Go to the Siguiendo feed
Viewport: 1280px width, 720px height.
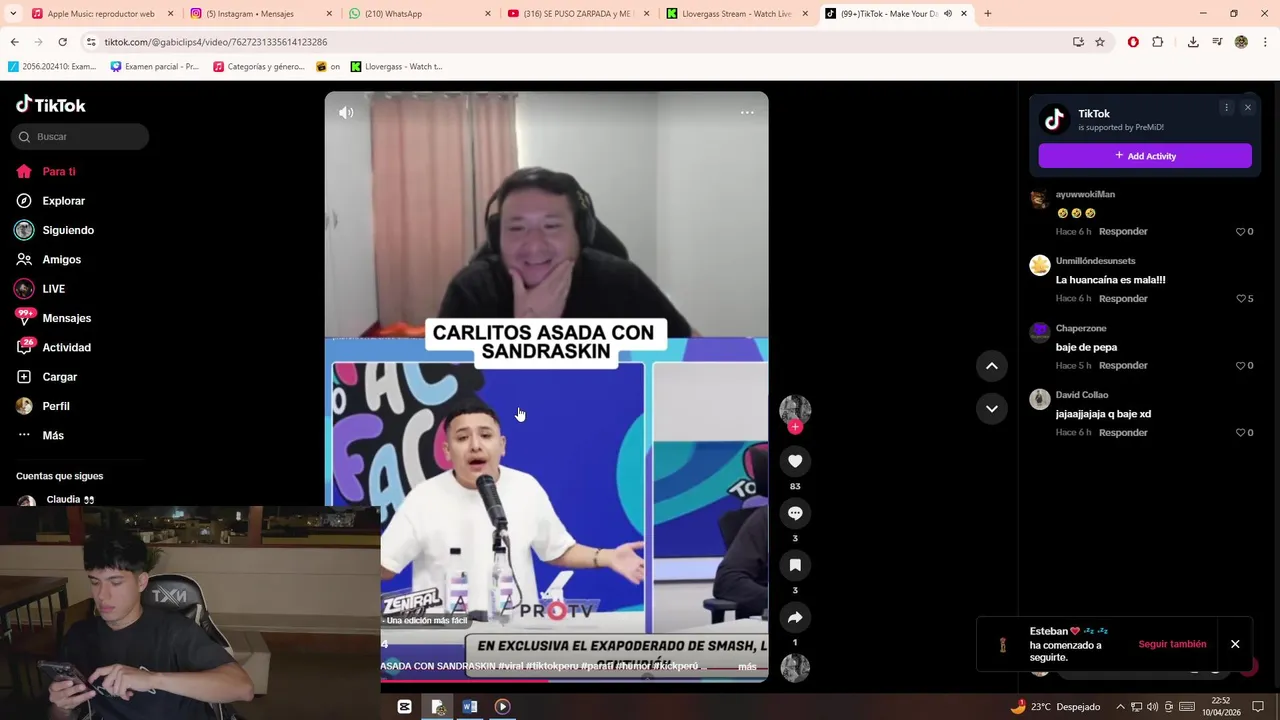click(55, 230)
